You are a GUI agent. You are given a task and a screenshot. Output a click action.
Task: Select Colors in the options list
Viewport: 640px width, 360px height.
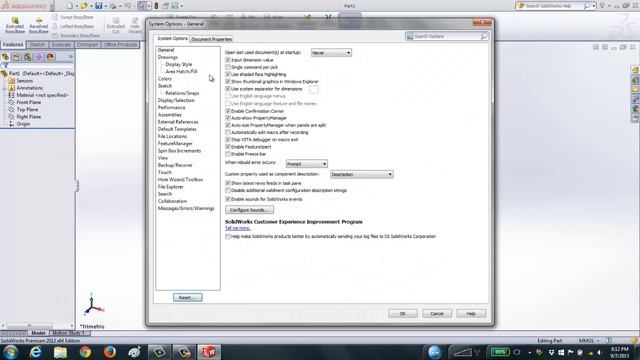(x=164, y=79)
